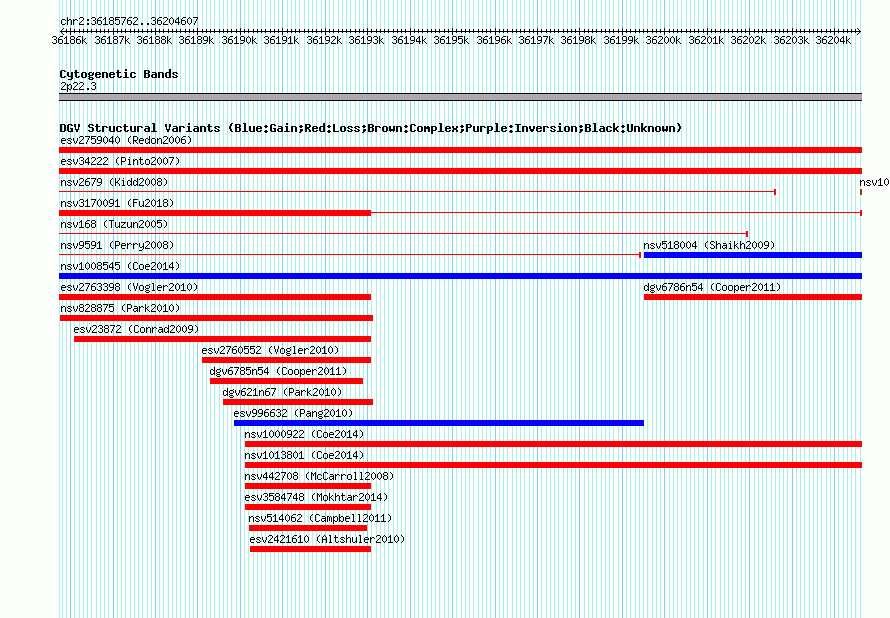Click the blue esv996632 (Pang2010) gain bar
The height and width of the screenshot is (618, 890).
(439, 423)
